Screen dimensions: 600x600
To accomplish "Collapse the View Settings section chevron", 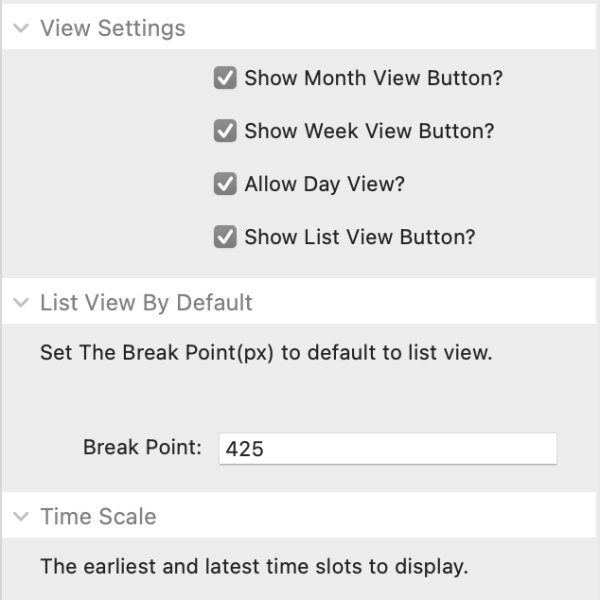I will pyautogui.click(x=21, y=28).
